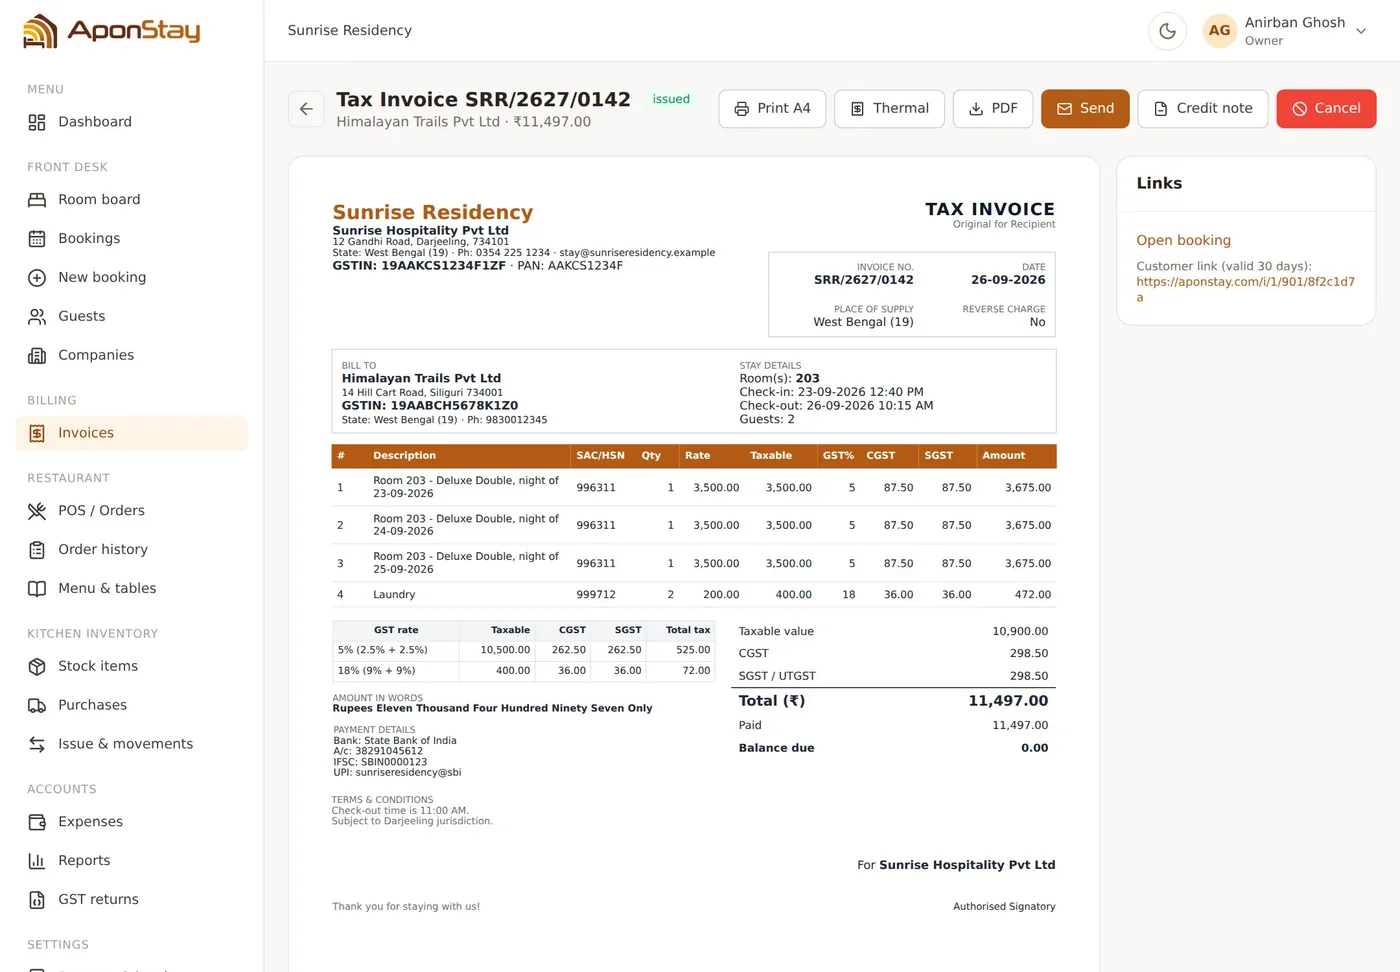Click the issued status badge

coord(671,99)
